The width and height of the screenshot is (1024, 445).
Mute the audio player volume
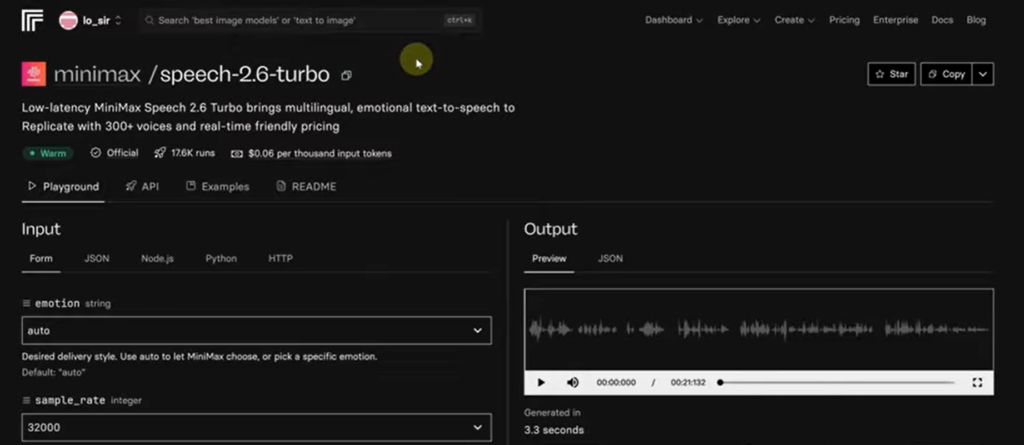click(x=573, y=382)
